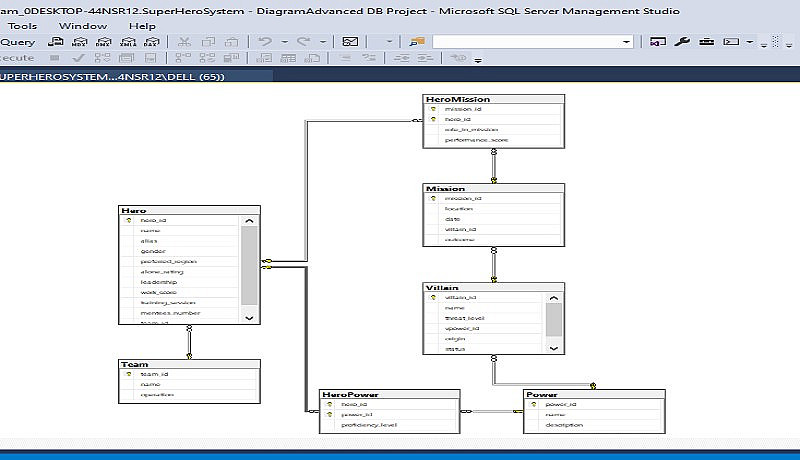The image size is (800, 460).
Task: Click Comment Out Selected Lines icon
Action: (x=345, y=58)
